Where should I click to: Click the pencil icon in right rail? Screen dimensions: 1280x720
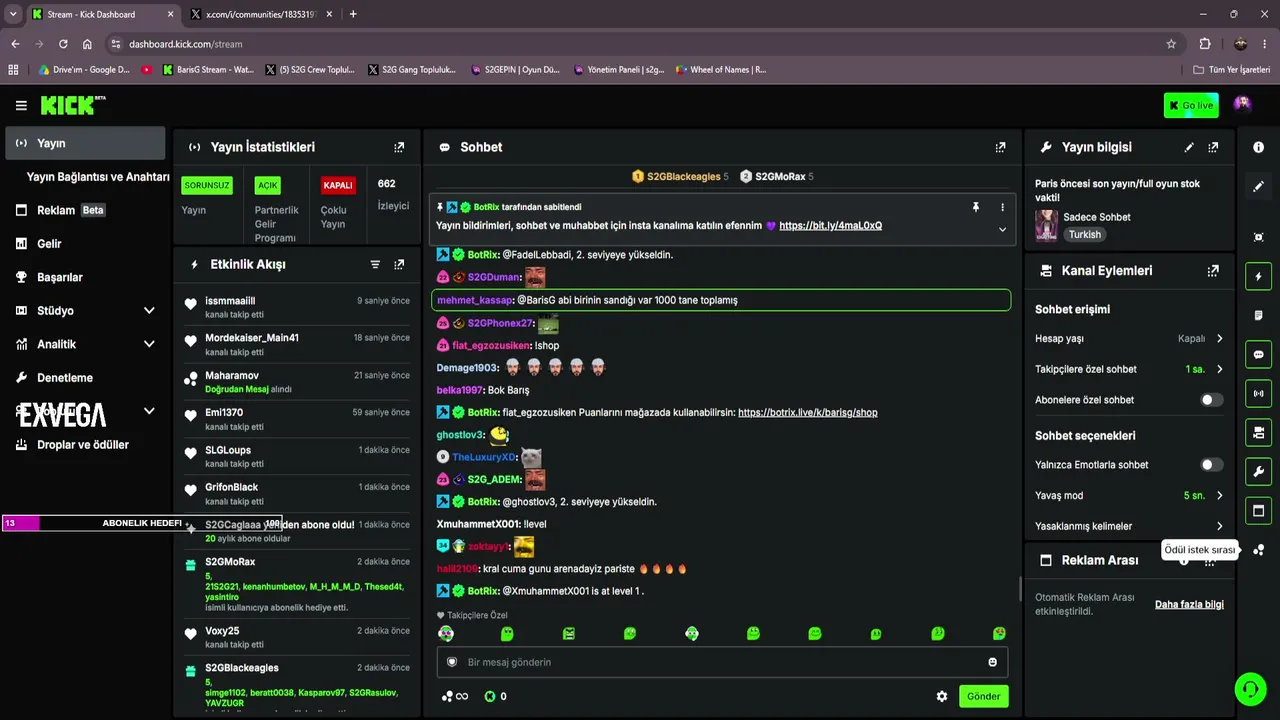(1258, 187)
